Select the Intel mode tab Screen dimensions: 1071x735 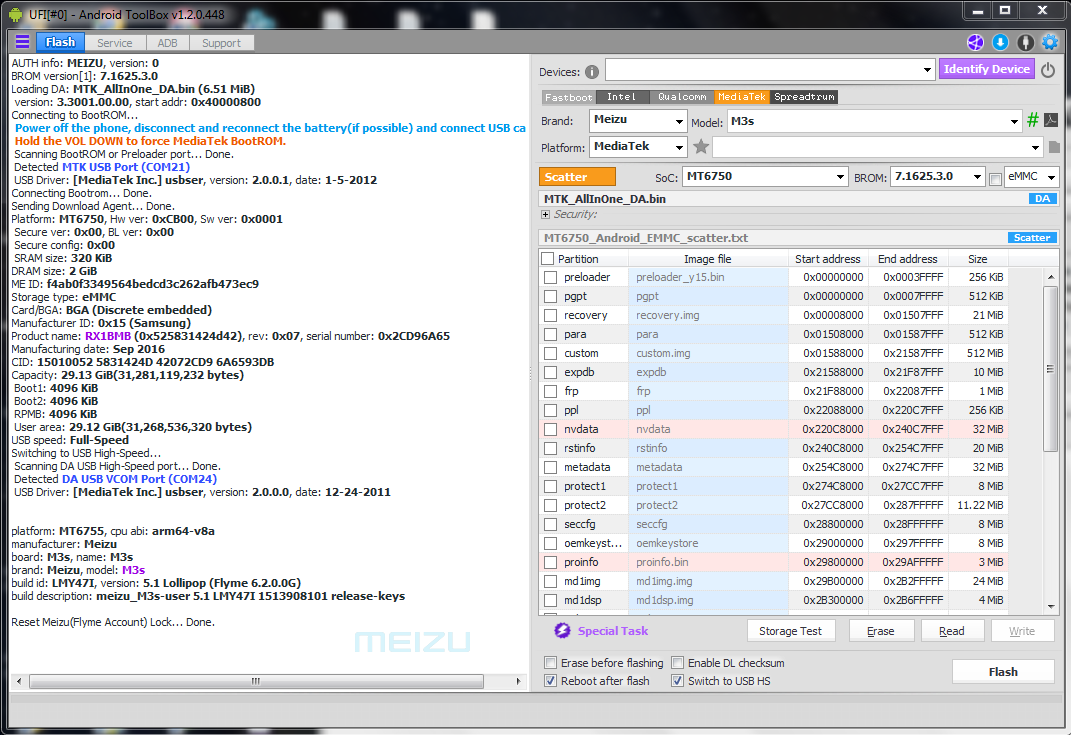[622, 97]
